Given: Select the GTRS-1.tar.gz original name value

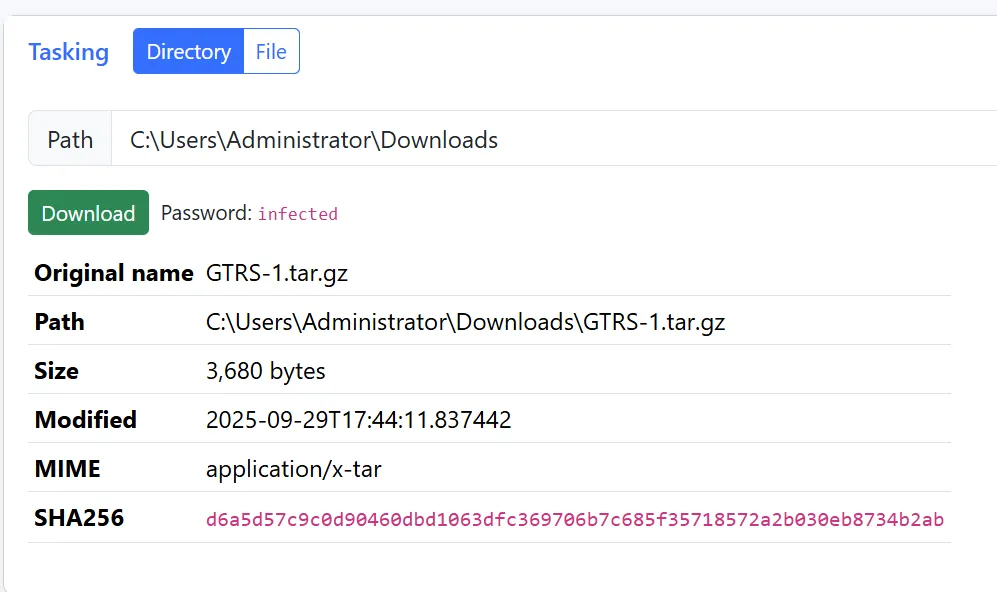Looking at the screenshot, I should (277, 273).
